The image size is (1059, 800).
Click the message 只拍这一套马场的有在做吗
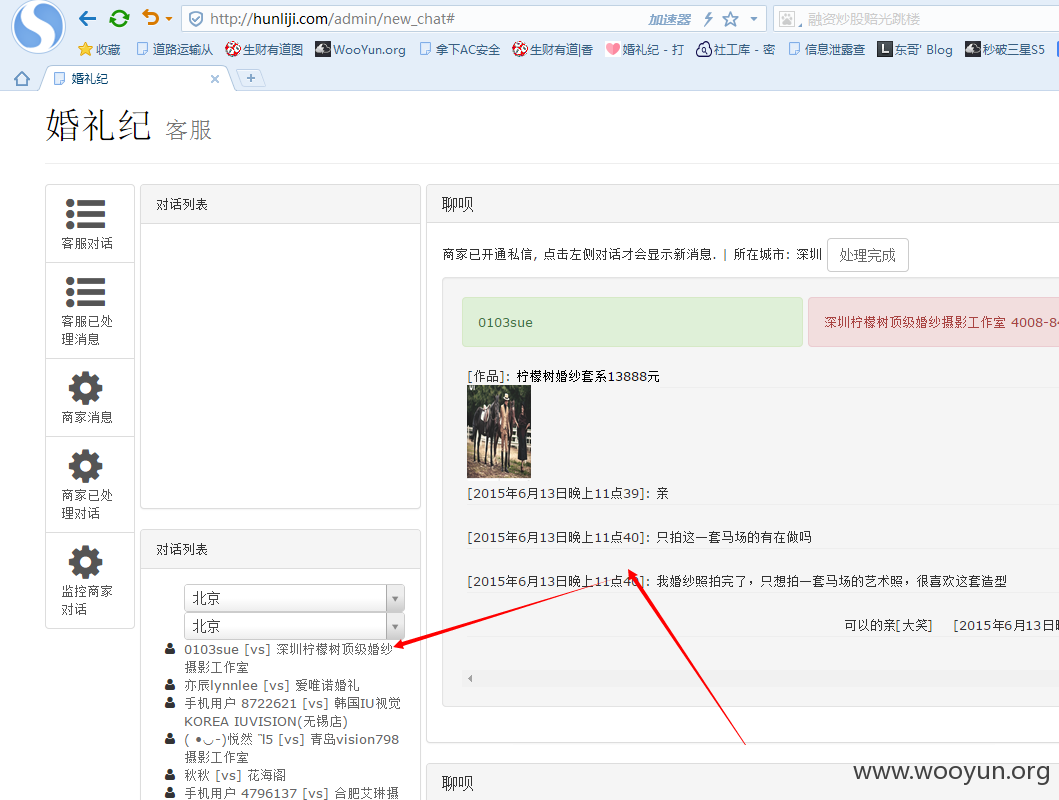734,537
